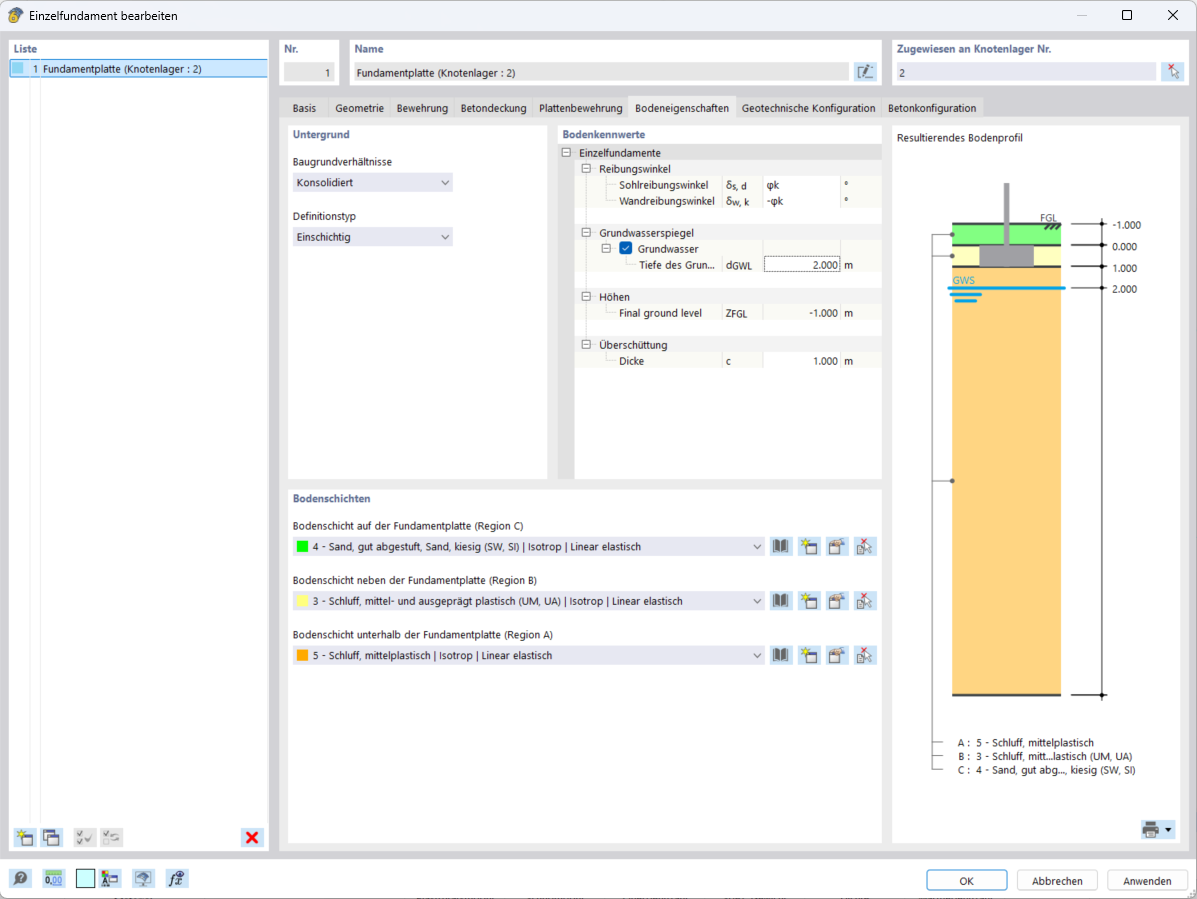Remove the Region B soil layer assignment

[864, 601]
